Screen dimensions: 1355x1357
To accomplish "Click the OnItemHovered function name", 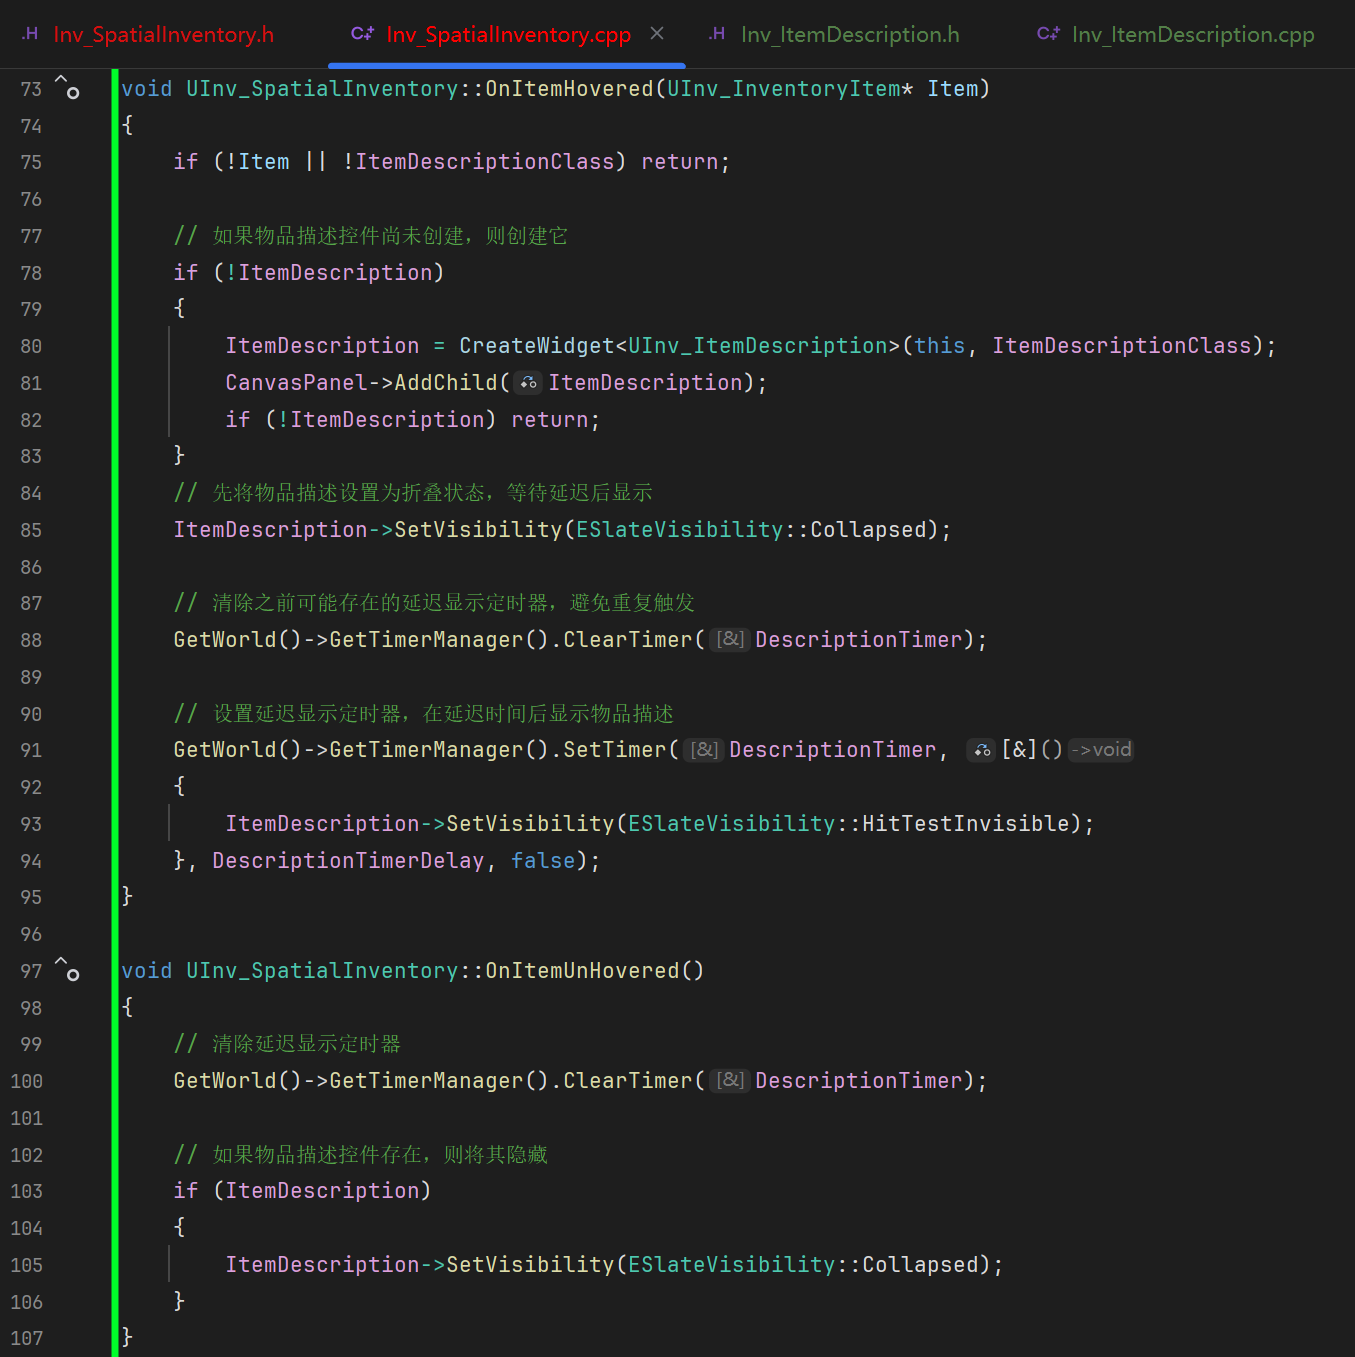I will [569, 88].
